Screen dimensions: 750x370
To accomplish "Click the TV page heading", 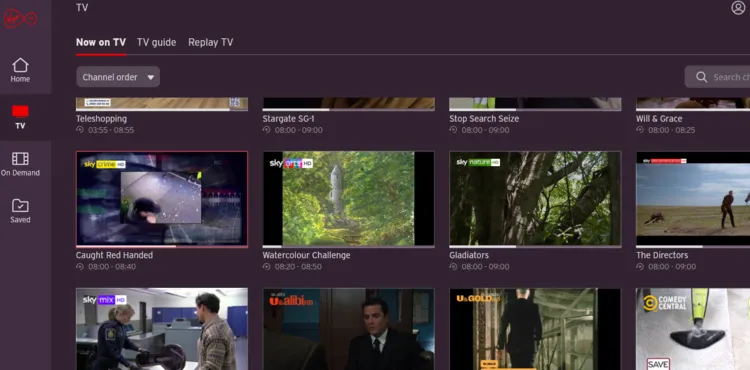I will (x=82, y=8).
